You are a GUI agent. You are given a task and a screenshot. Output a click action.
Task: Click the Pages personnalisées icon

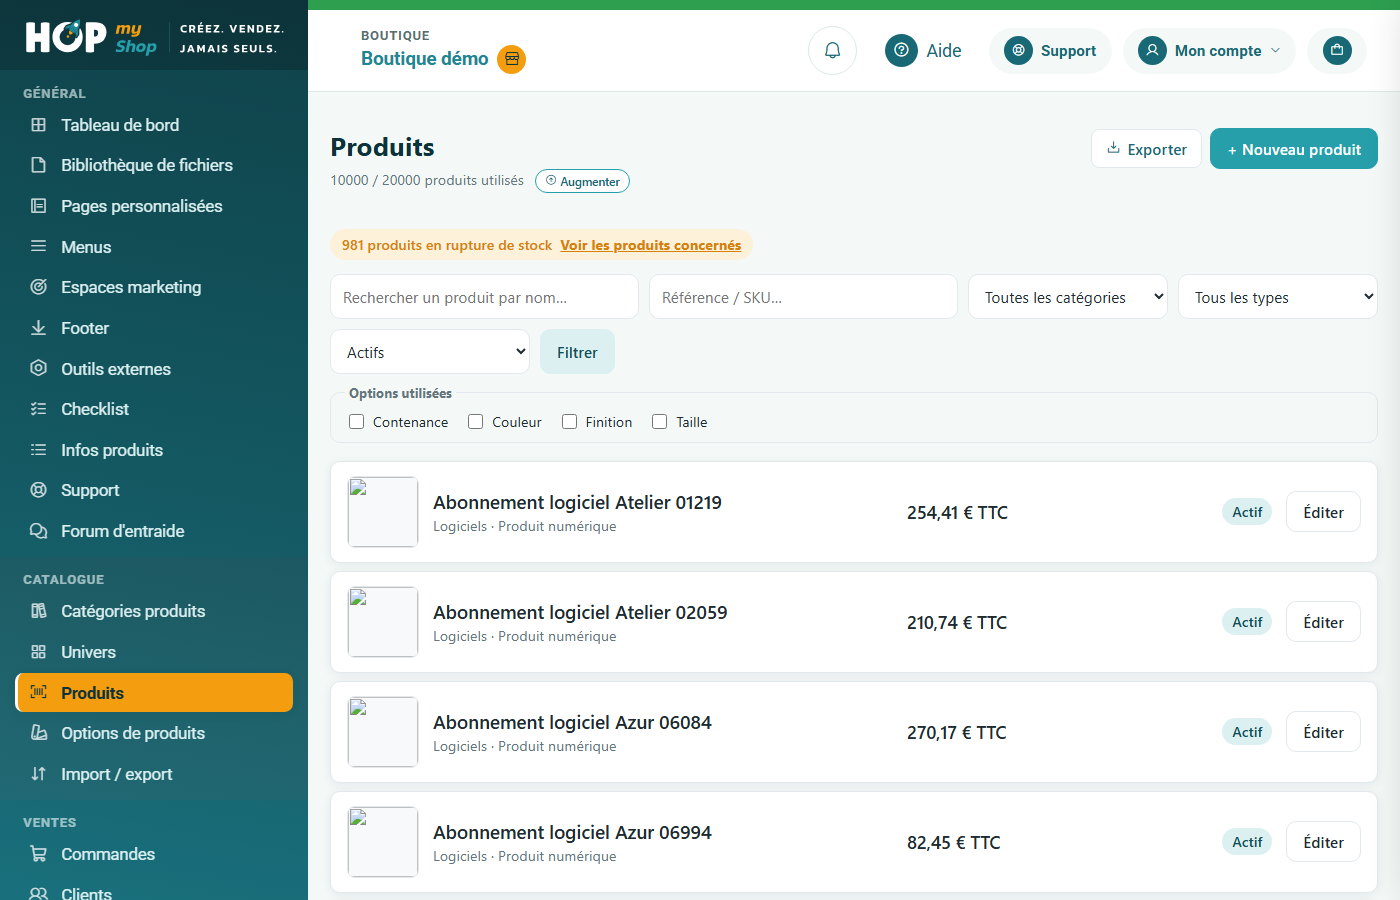(x=39, y=206)
